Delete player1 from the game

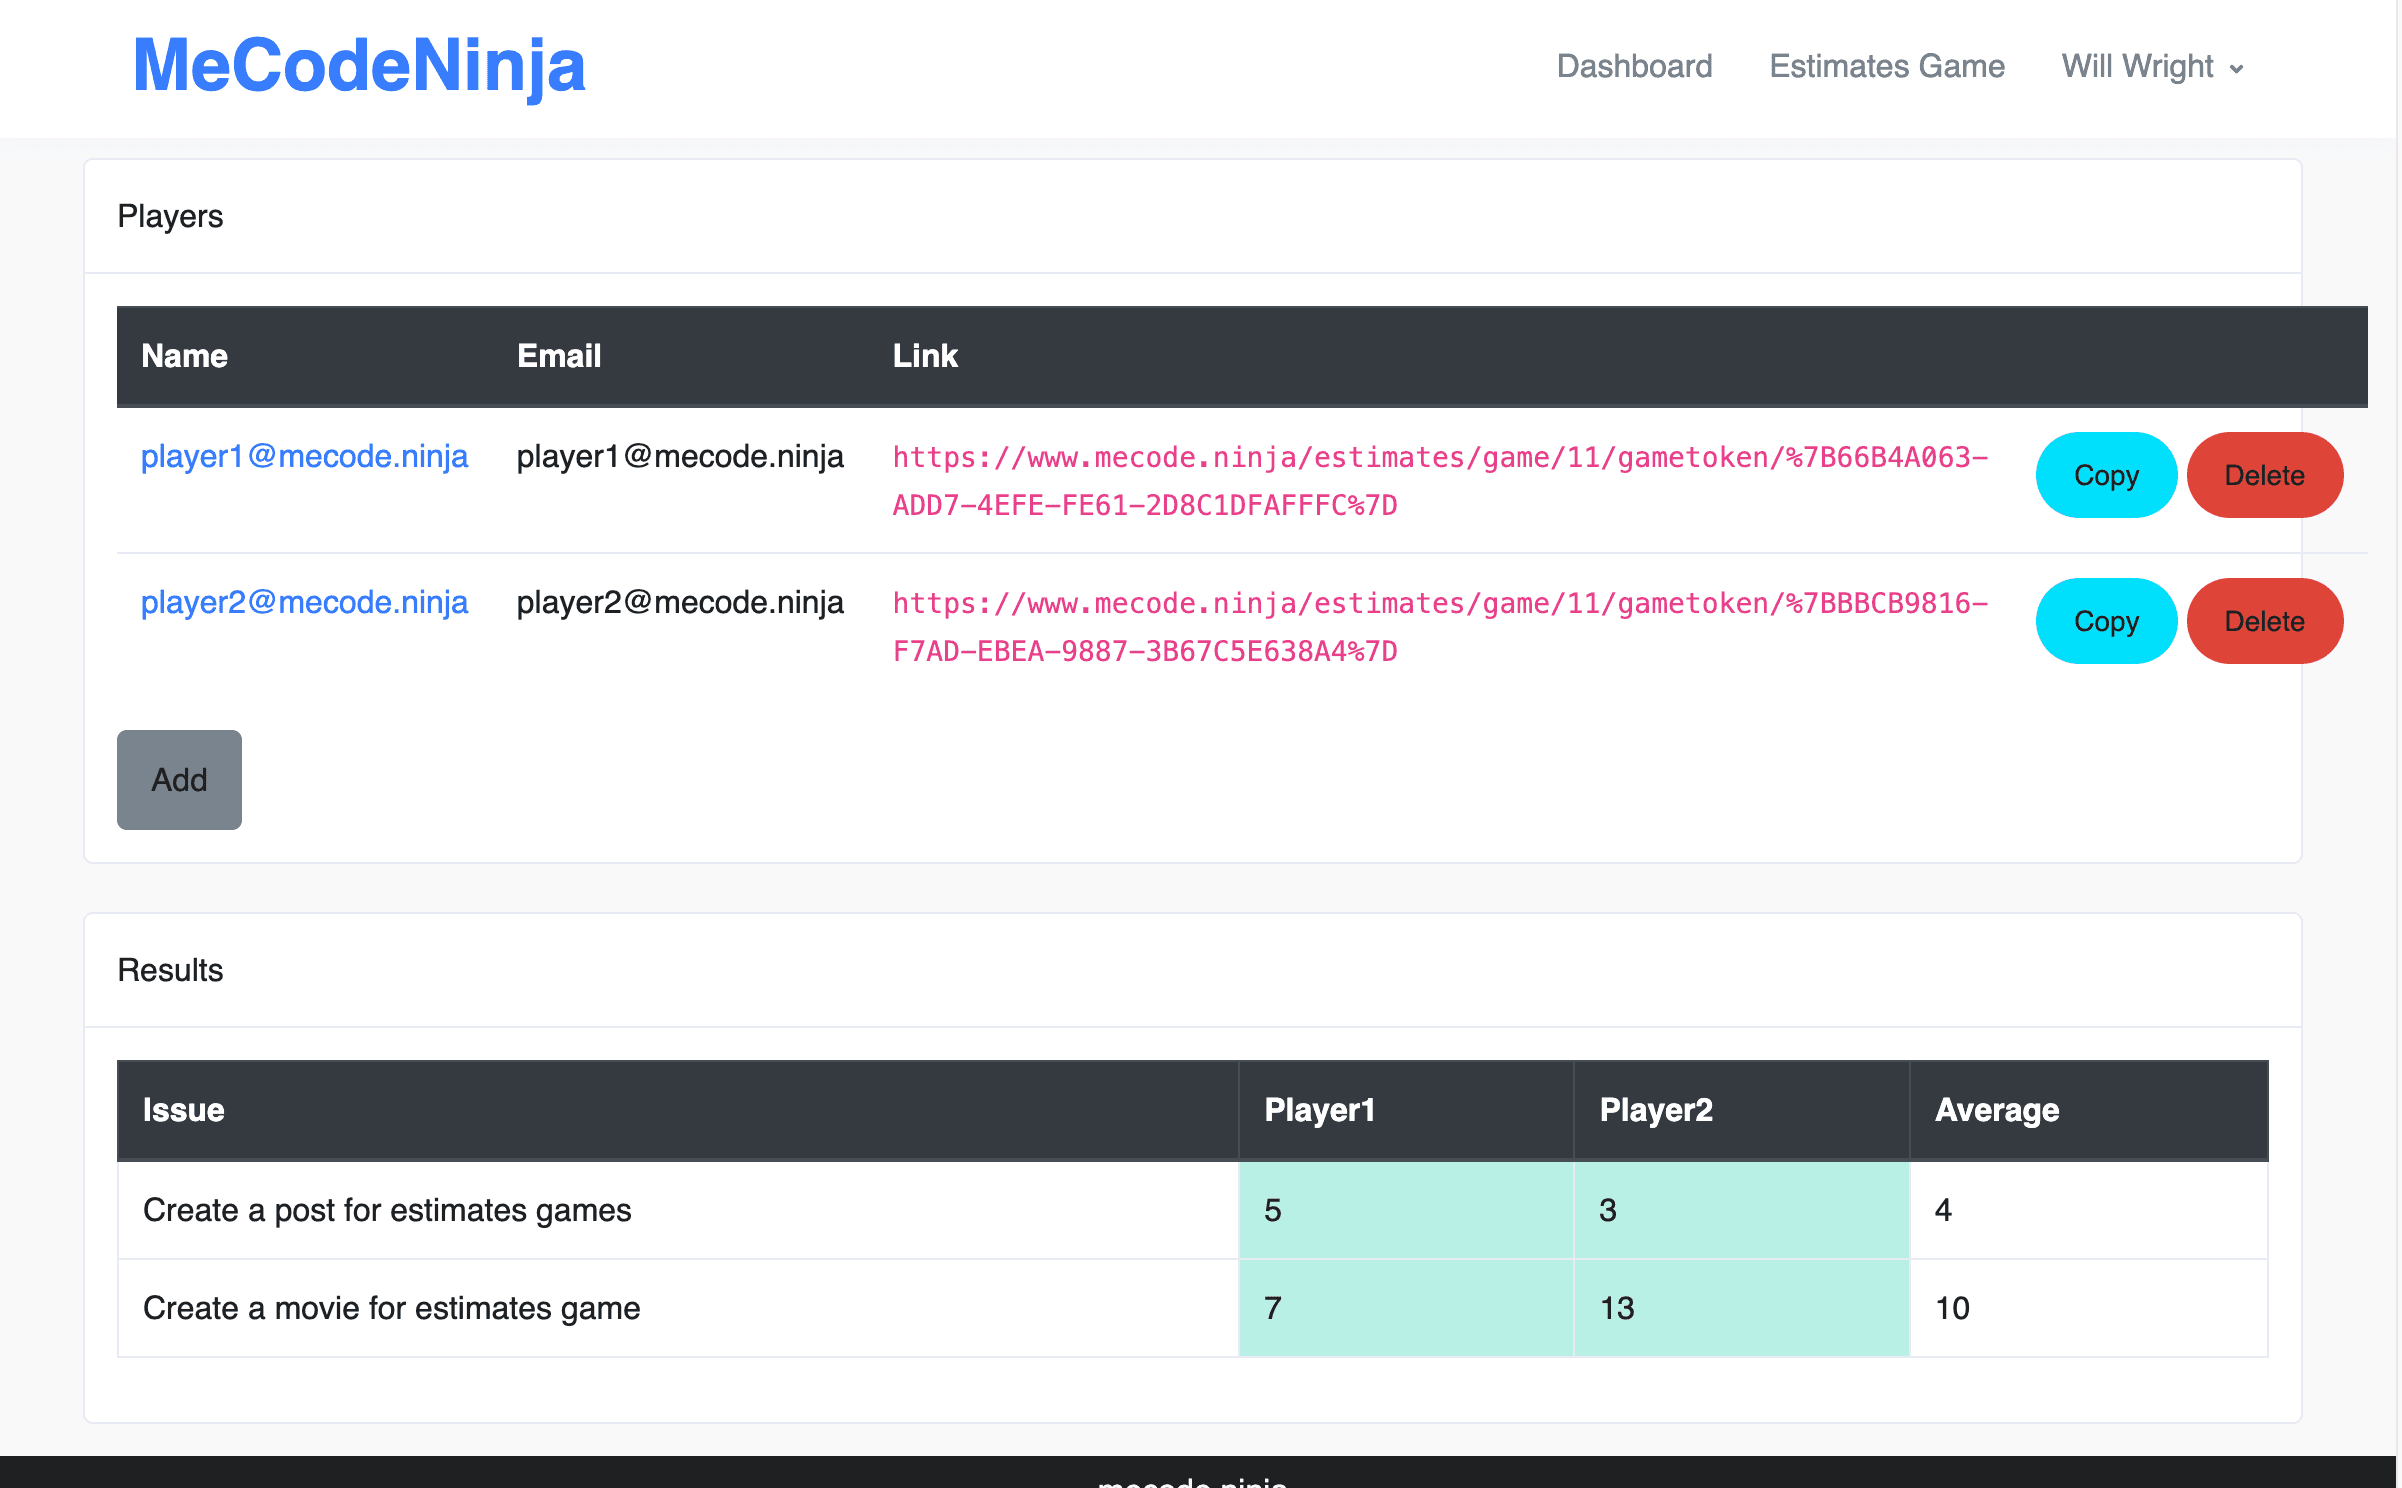pyautogui.click(x=2263, y=475)
